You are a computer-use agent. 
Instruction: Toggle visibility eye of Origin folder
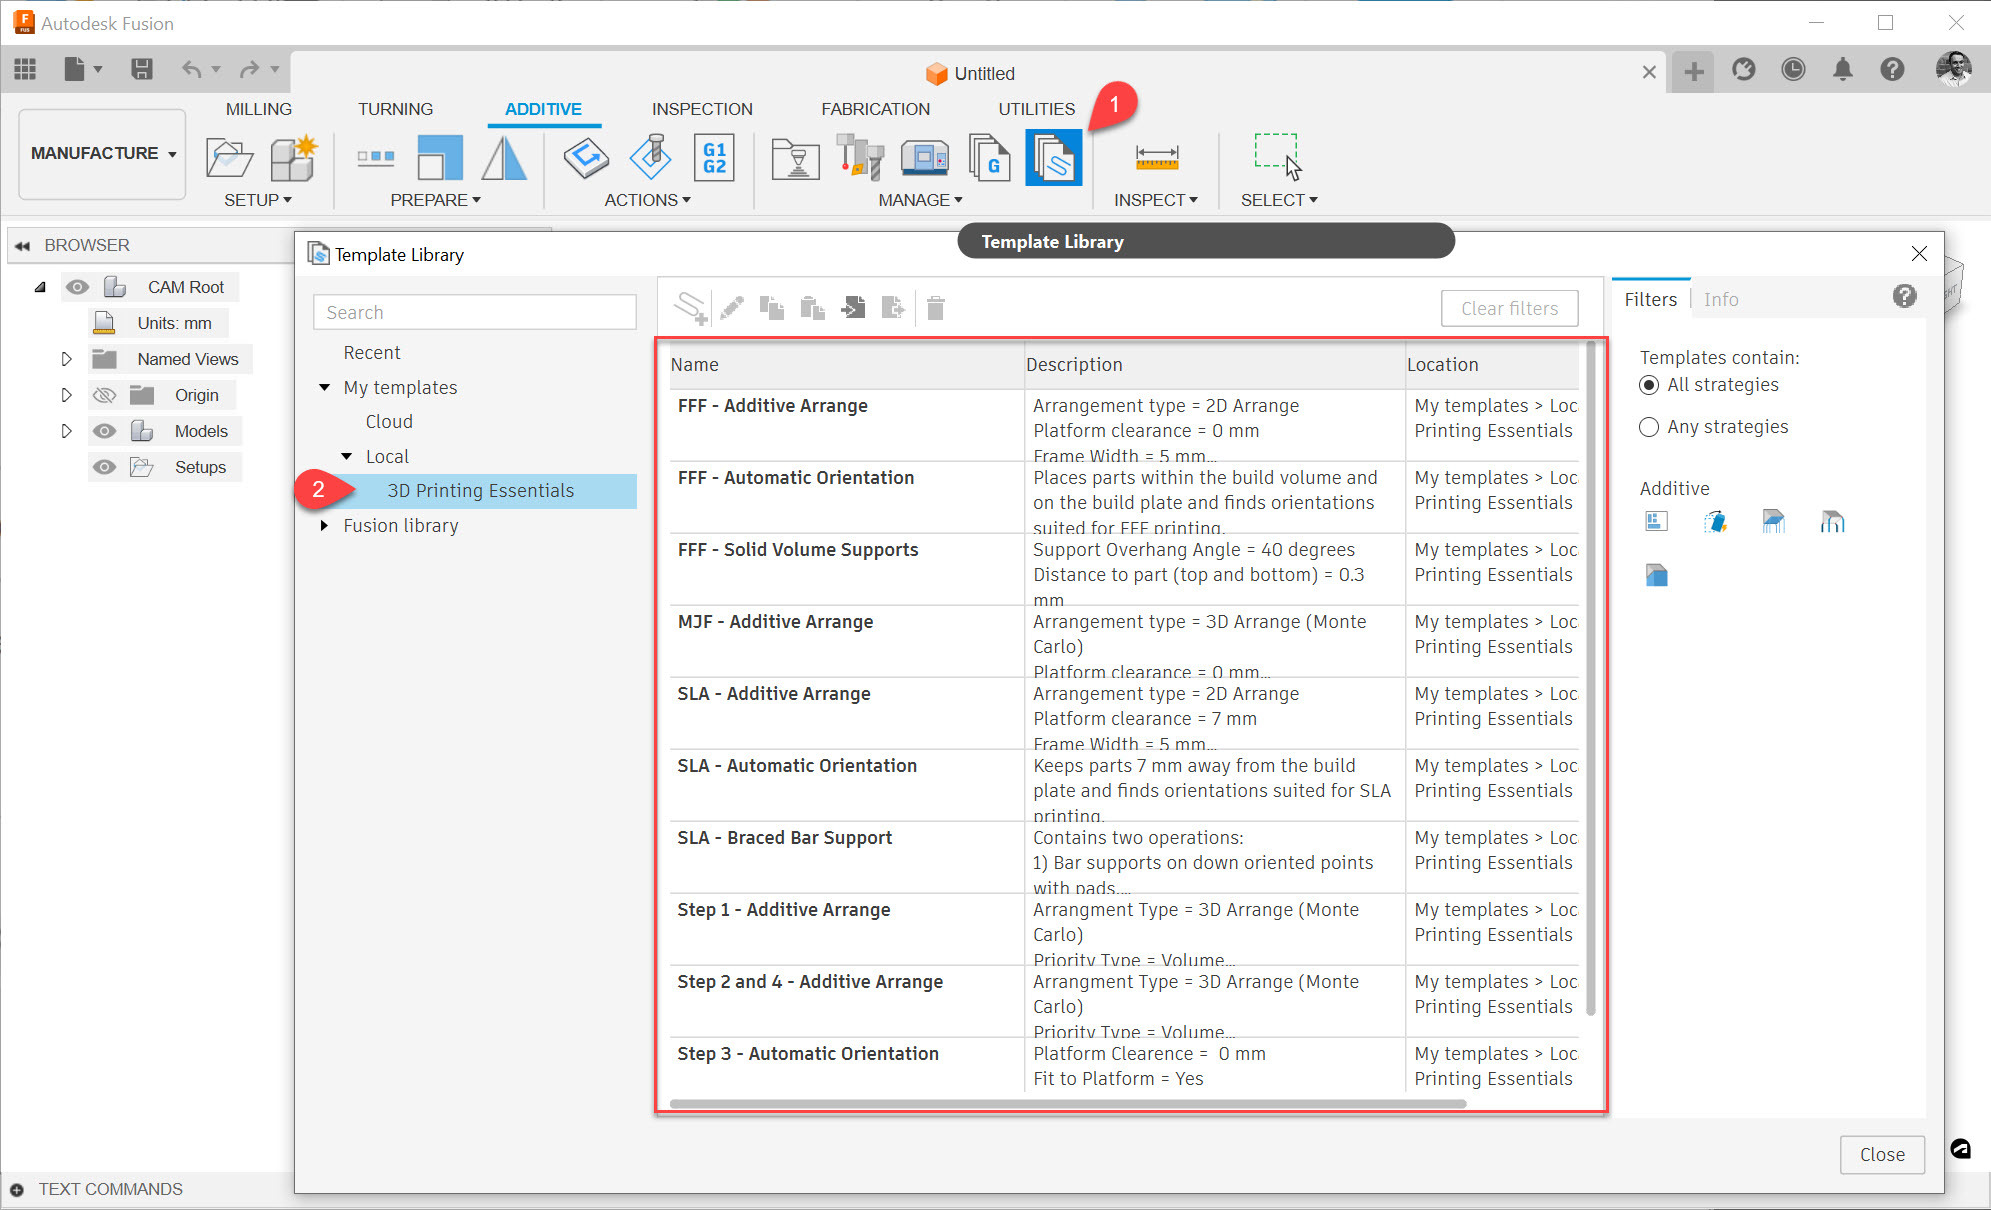click(x=104, y=395)
